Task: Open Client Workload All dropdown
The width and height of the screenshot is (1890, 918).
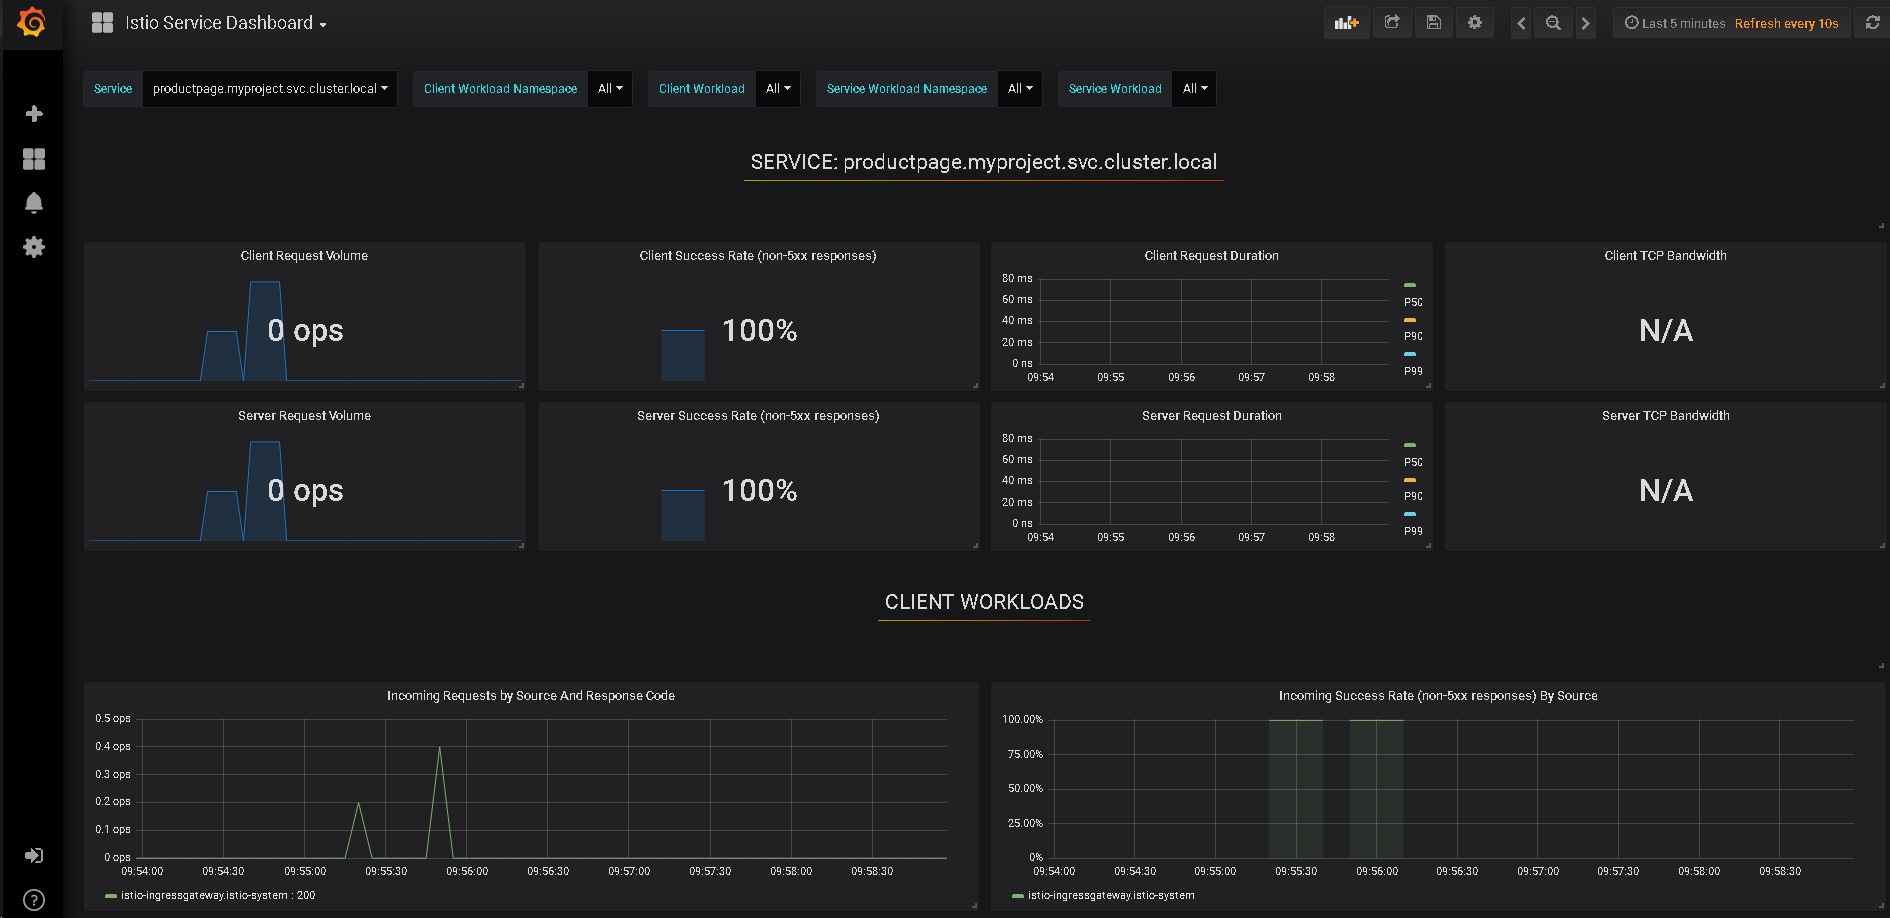Action: (778, 89)
